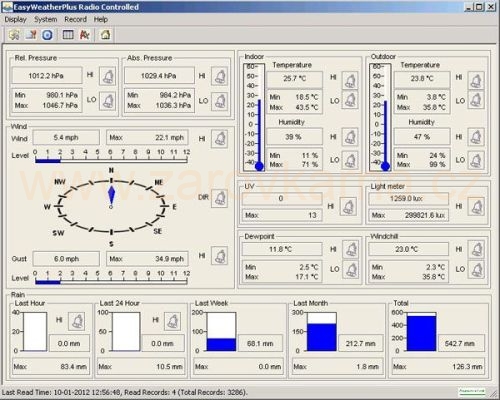
Task: Open the Help menu
Action: (x=101, y=20)
